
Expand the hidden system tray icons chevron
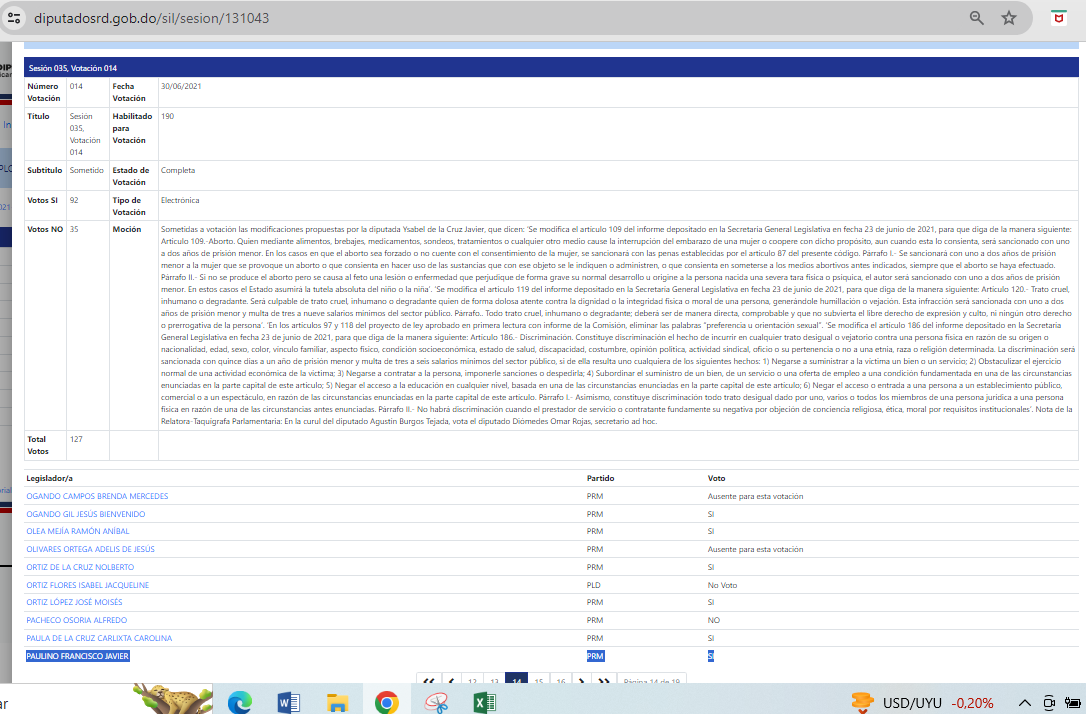tap(1025, 703)
